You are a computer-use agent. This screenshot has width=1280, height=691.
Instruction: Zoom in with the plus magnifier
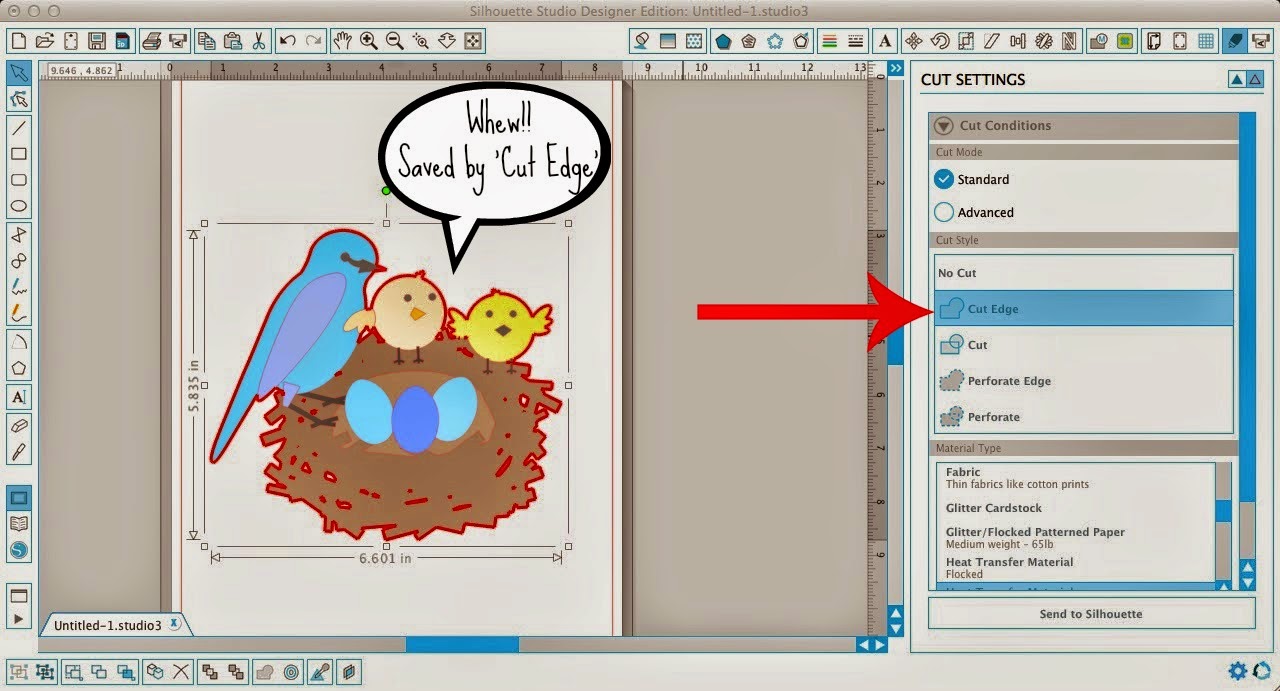pyautogui.click(x=369, y=41)
